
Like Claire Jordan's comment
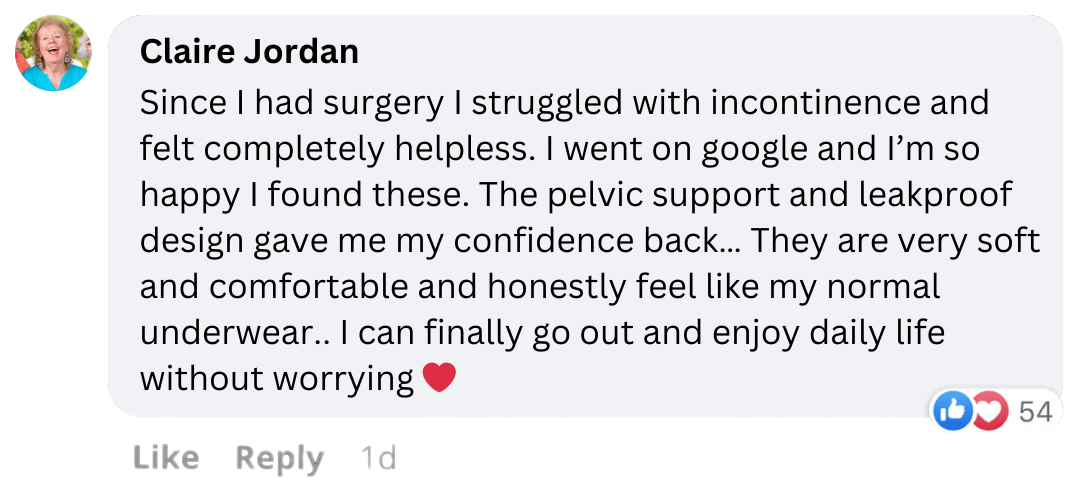(165, 459)
